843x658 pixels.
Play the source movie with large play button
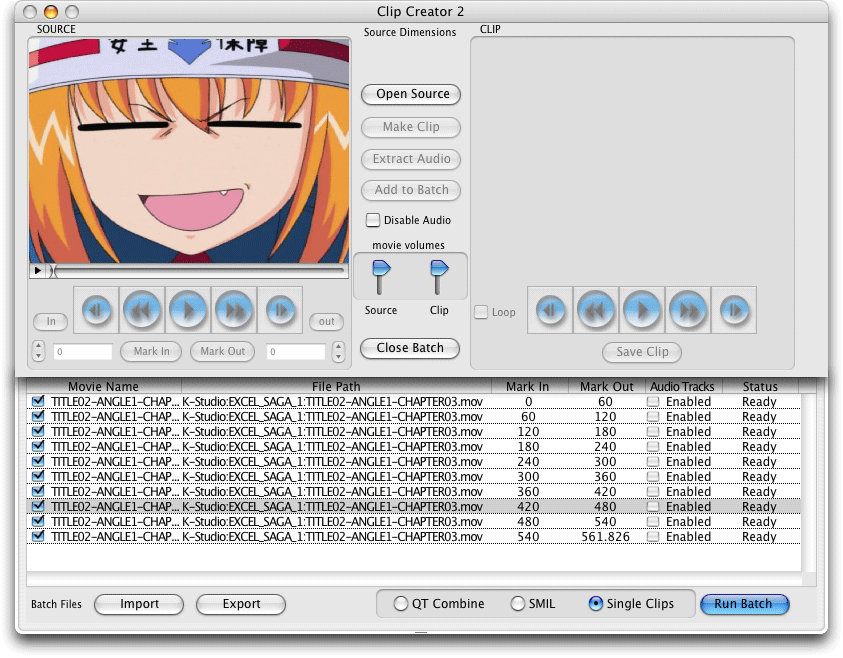(x=188, y=310)
